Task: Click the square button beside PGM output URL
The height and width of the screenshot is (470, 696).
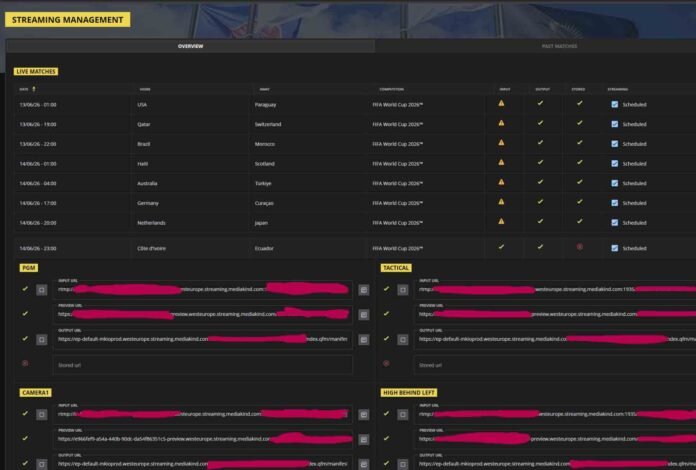Action: click(x=41, y=340)
